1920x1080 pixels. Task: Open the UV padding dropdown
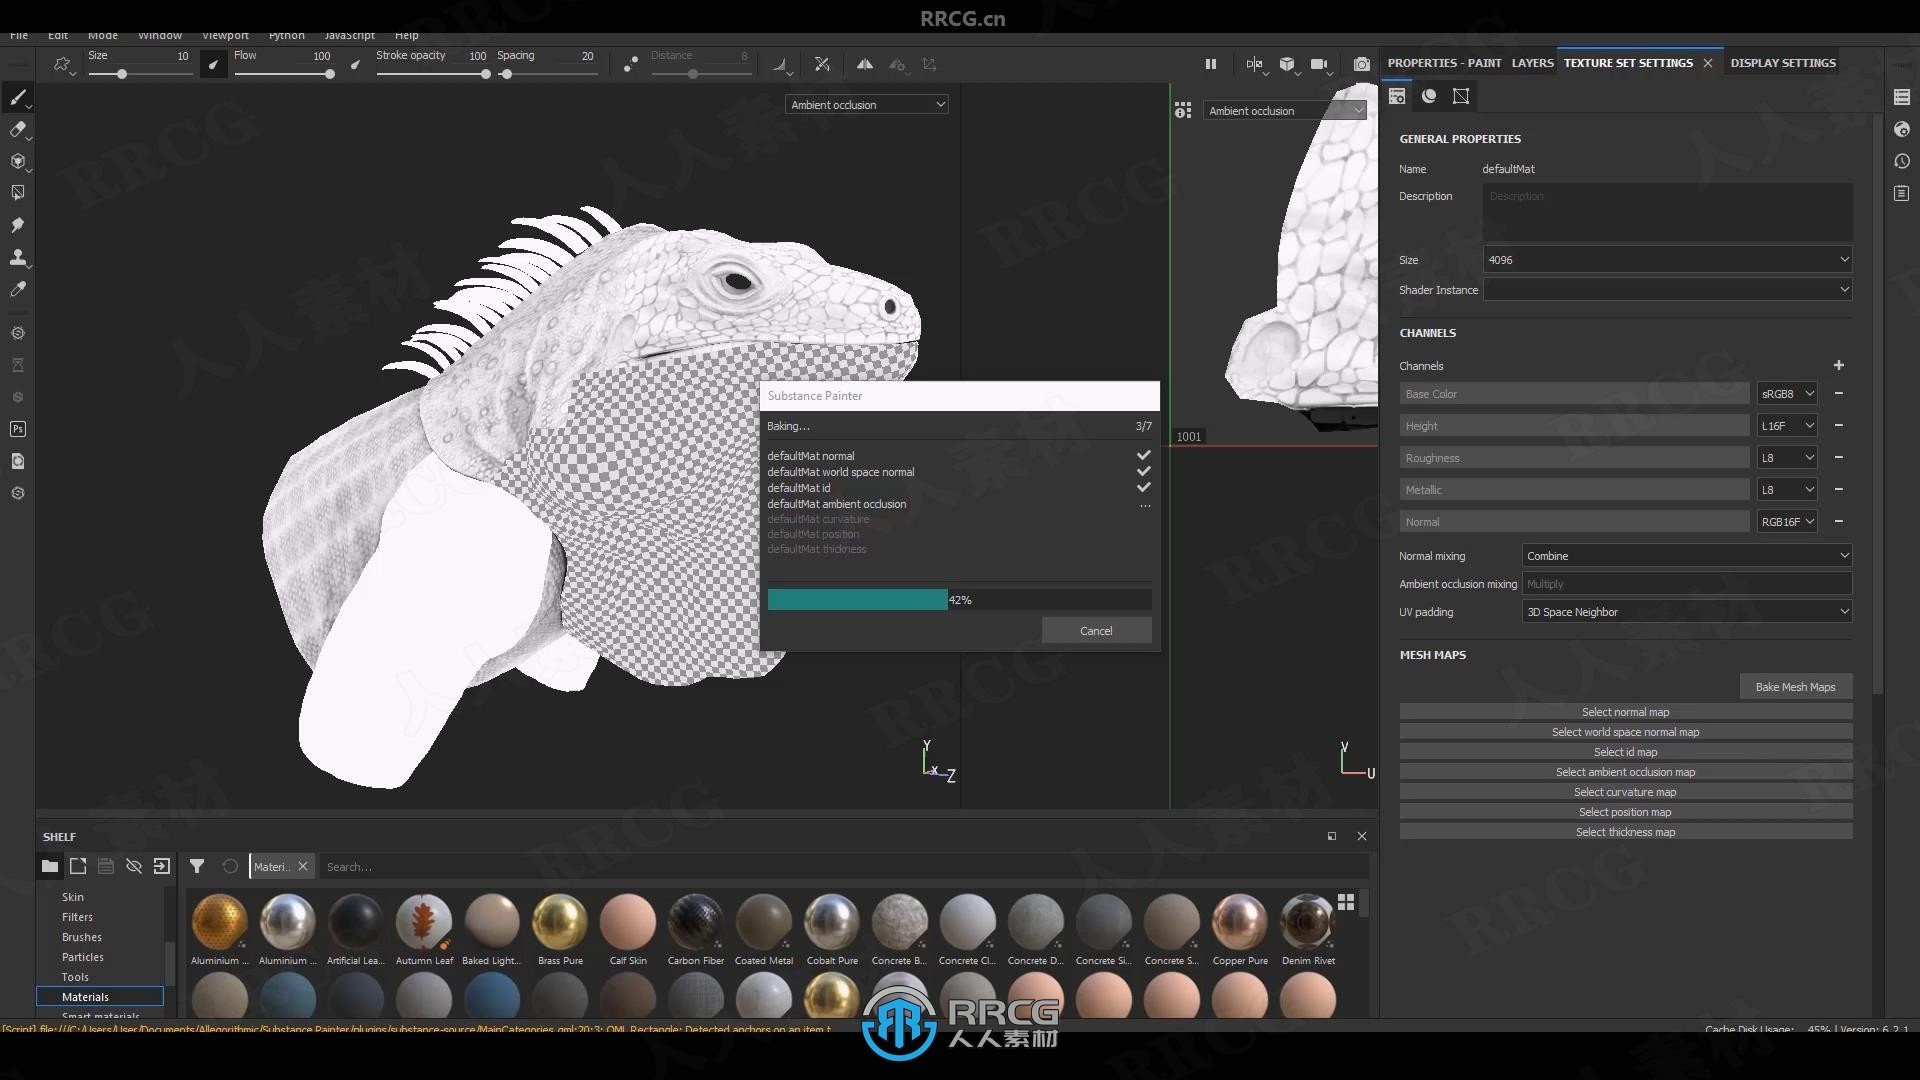(x=1687, y=612)
